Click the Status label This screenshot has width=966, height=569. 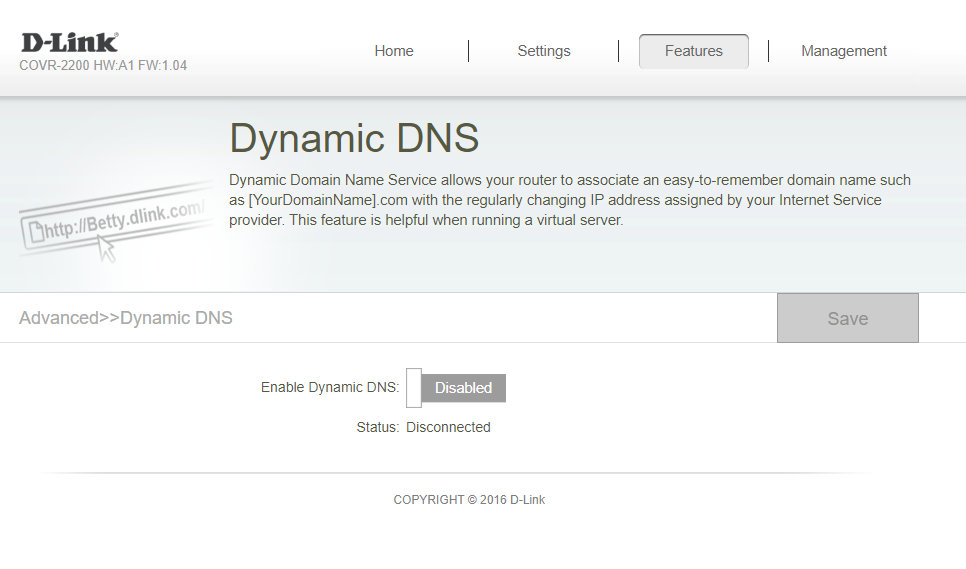pos(377,427)
